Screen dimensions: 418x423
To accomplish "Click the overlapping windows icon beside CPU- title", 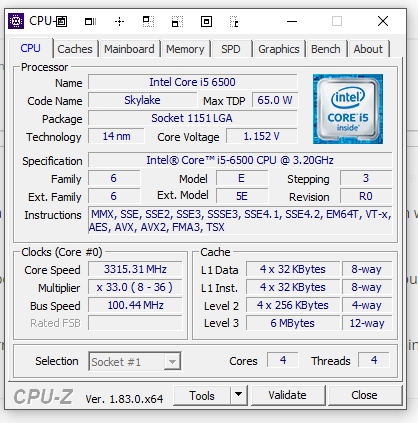I will (x=61, y=22).
